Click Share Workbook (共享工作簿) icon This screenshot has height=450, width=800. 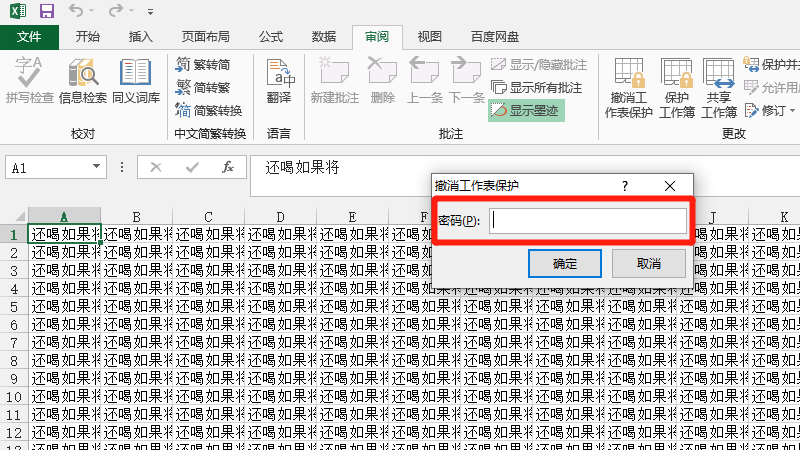(719, 88)
